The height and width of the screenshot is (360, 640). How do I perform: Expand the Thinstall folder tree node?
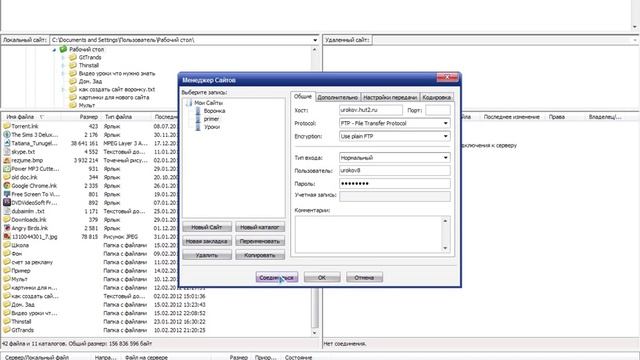click(63, 65)
